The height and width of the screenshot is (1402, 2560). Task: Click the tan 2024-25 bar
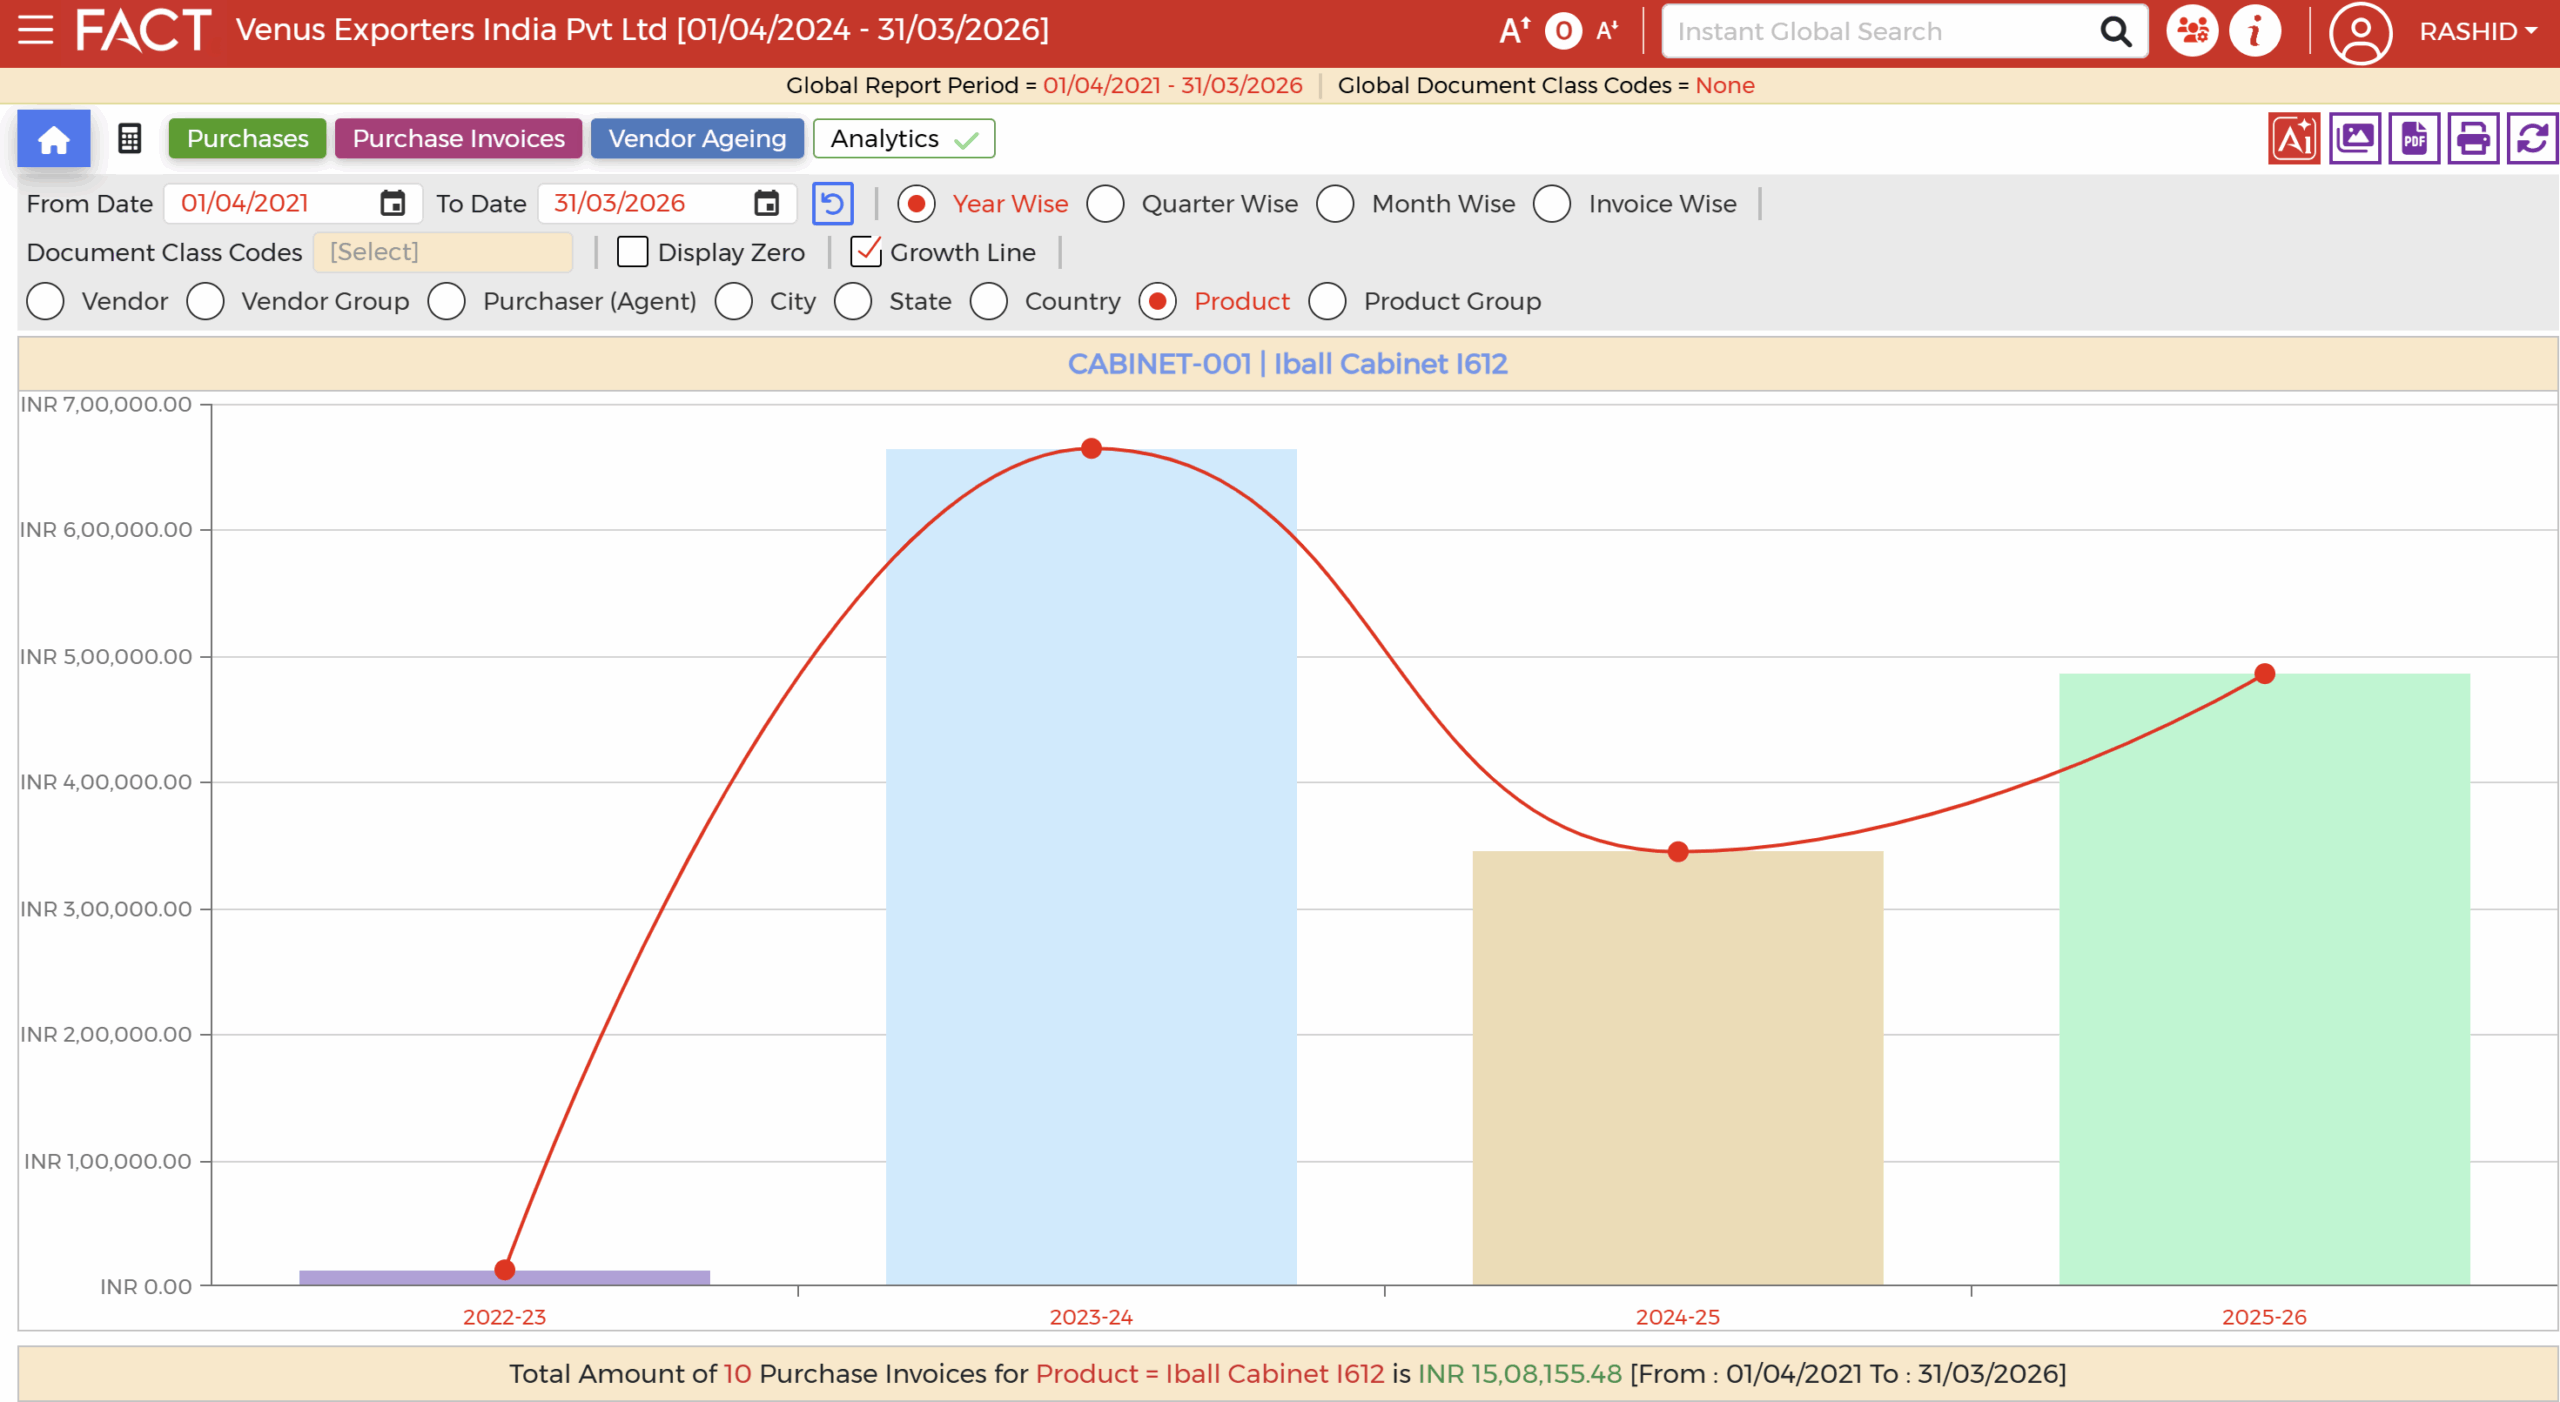click(1677, 1068)
